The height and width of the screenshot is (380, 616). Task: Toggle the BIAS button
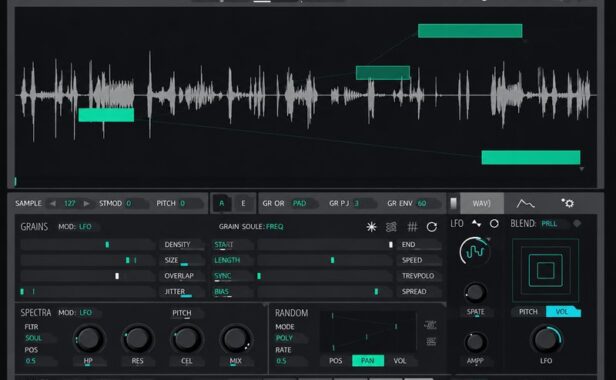[x=232, y=292]
